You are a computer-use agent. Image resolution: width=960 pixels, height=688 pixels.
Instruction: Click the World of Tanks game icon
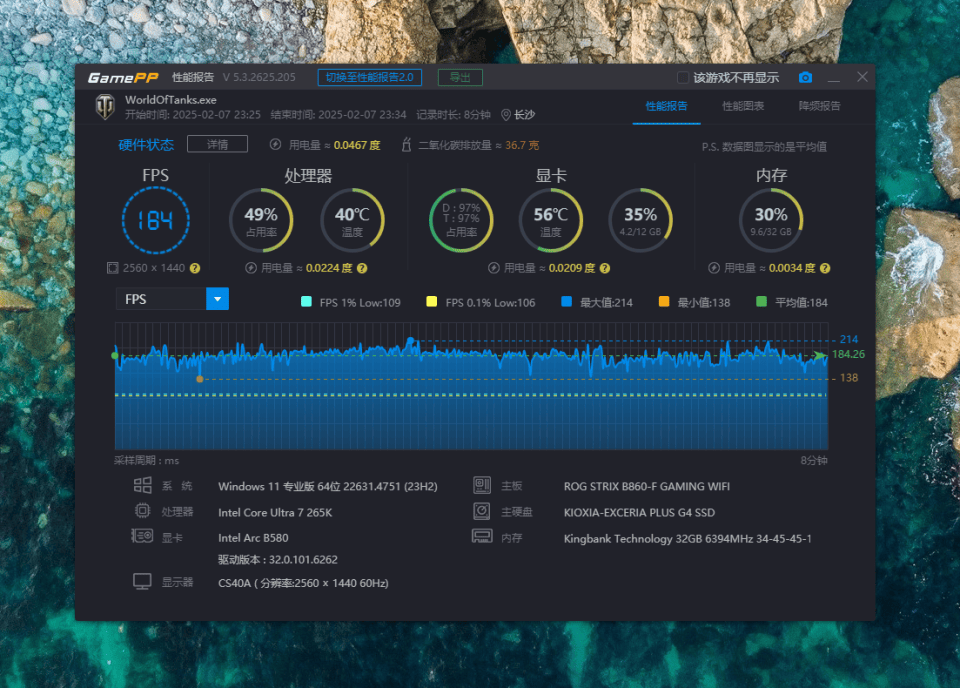pos(105,107)
